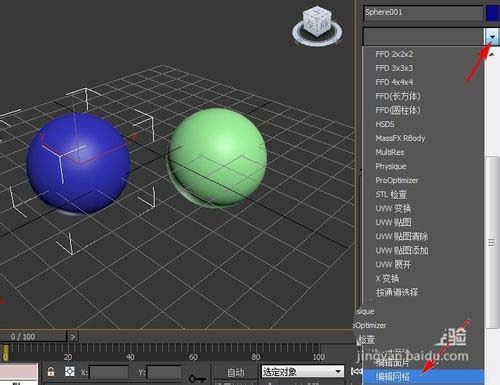Image resolution: width=500 pixels, height=385 pixels.
Task: Click the Set Key key icon
Action: pos(197,379)
